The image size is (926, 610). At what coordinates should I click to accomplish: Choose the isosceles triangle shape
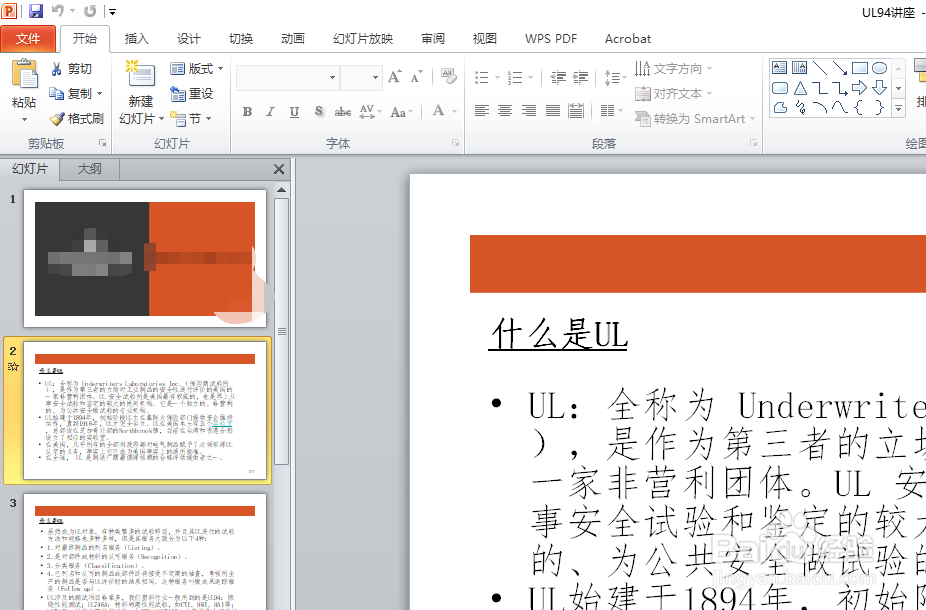(x=800, y=88)
